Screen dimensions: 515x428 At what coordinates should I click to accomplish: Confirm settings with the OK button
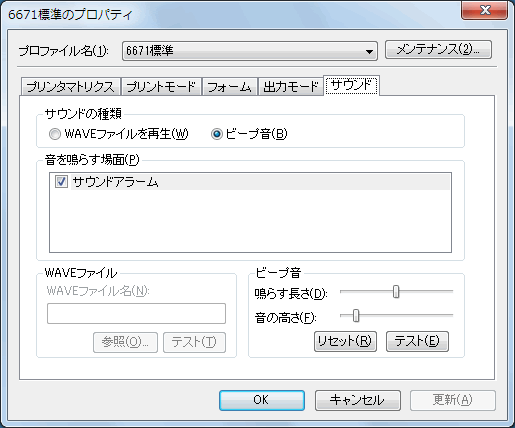(x=262, y=400)
